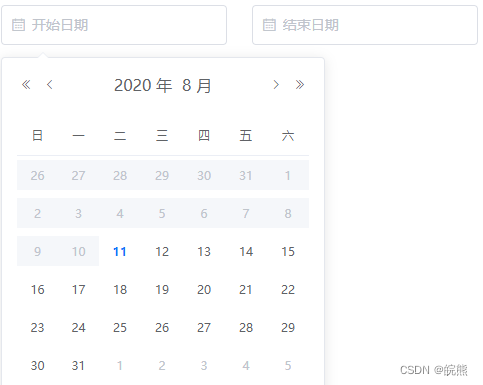Choose date 18
Screen dimensions: 483x385
pyautogui.click(x=120, y=289)
